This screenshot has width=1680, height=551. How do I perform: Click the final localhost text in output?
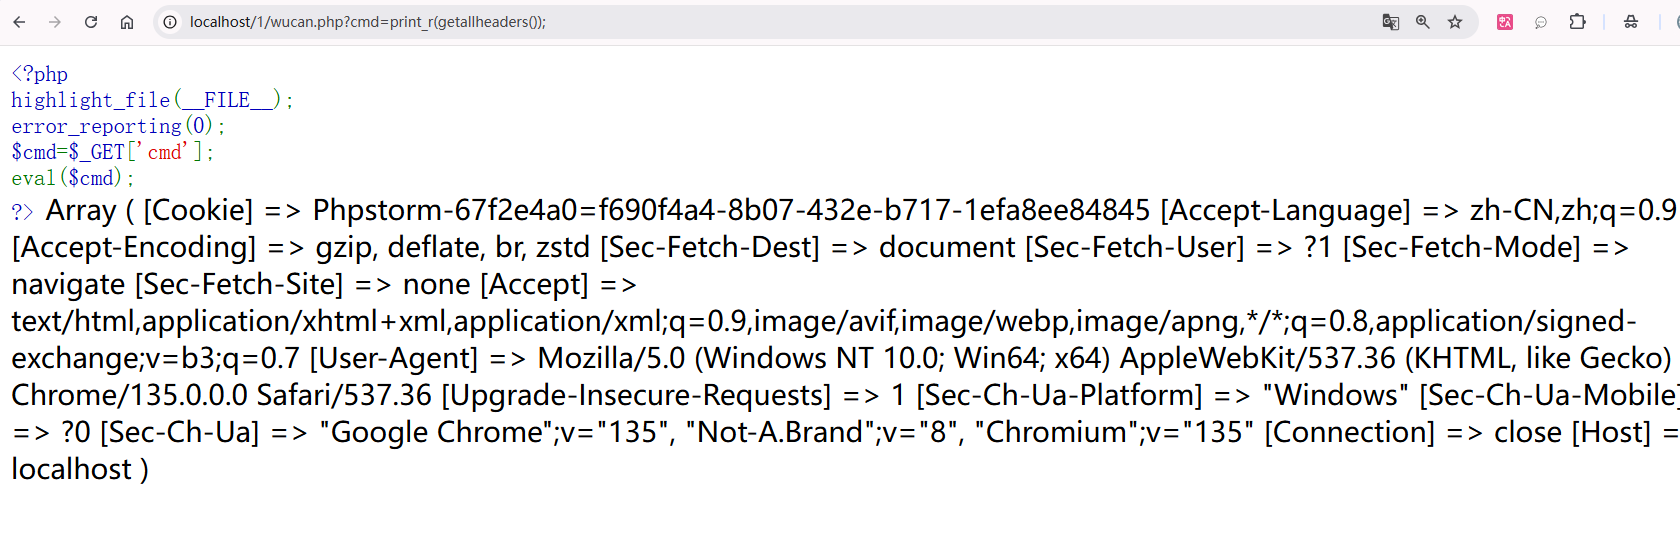pos(72,470)
